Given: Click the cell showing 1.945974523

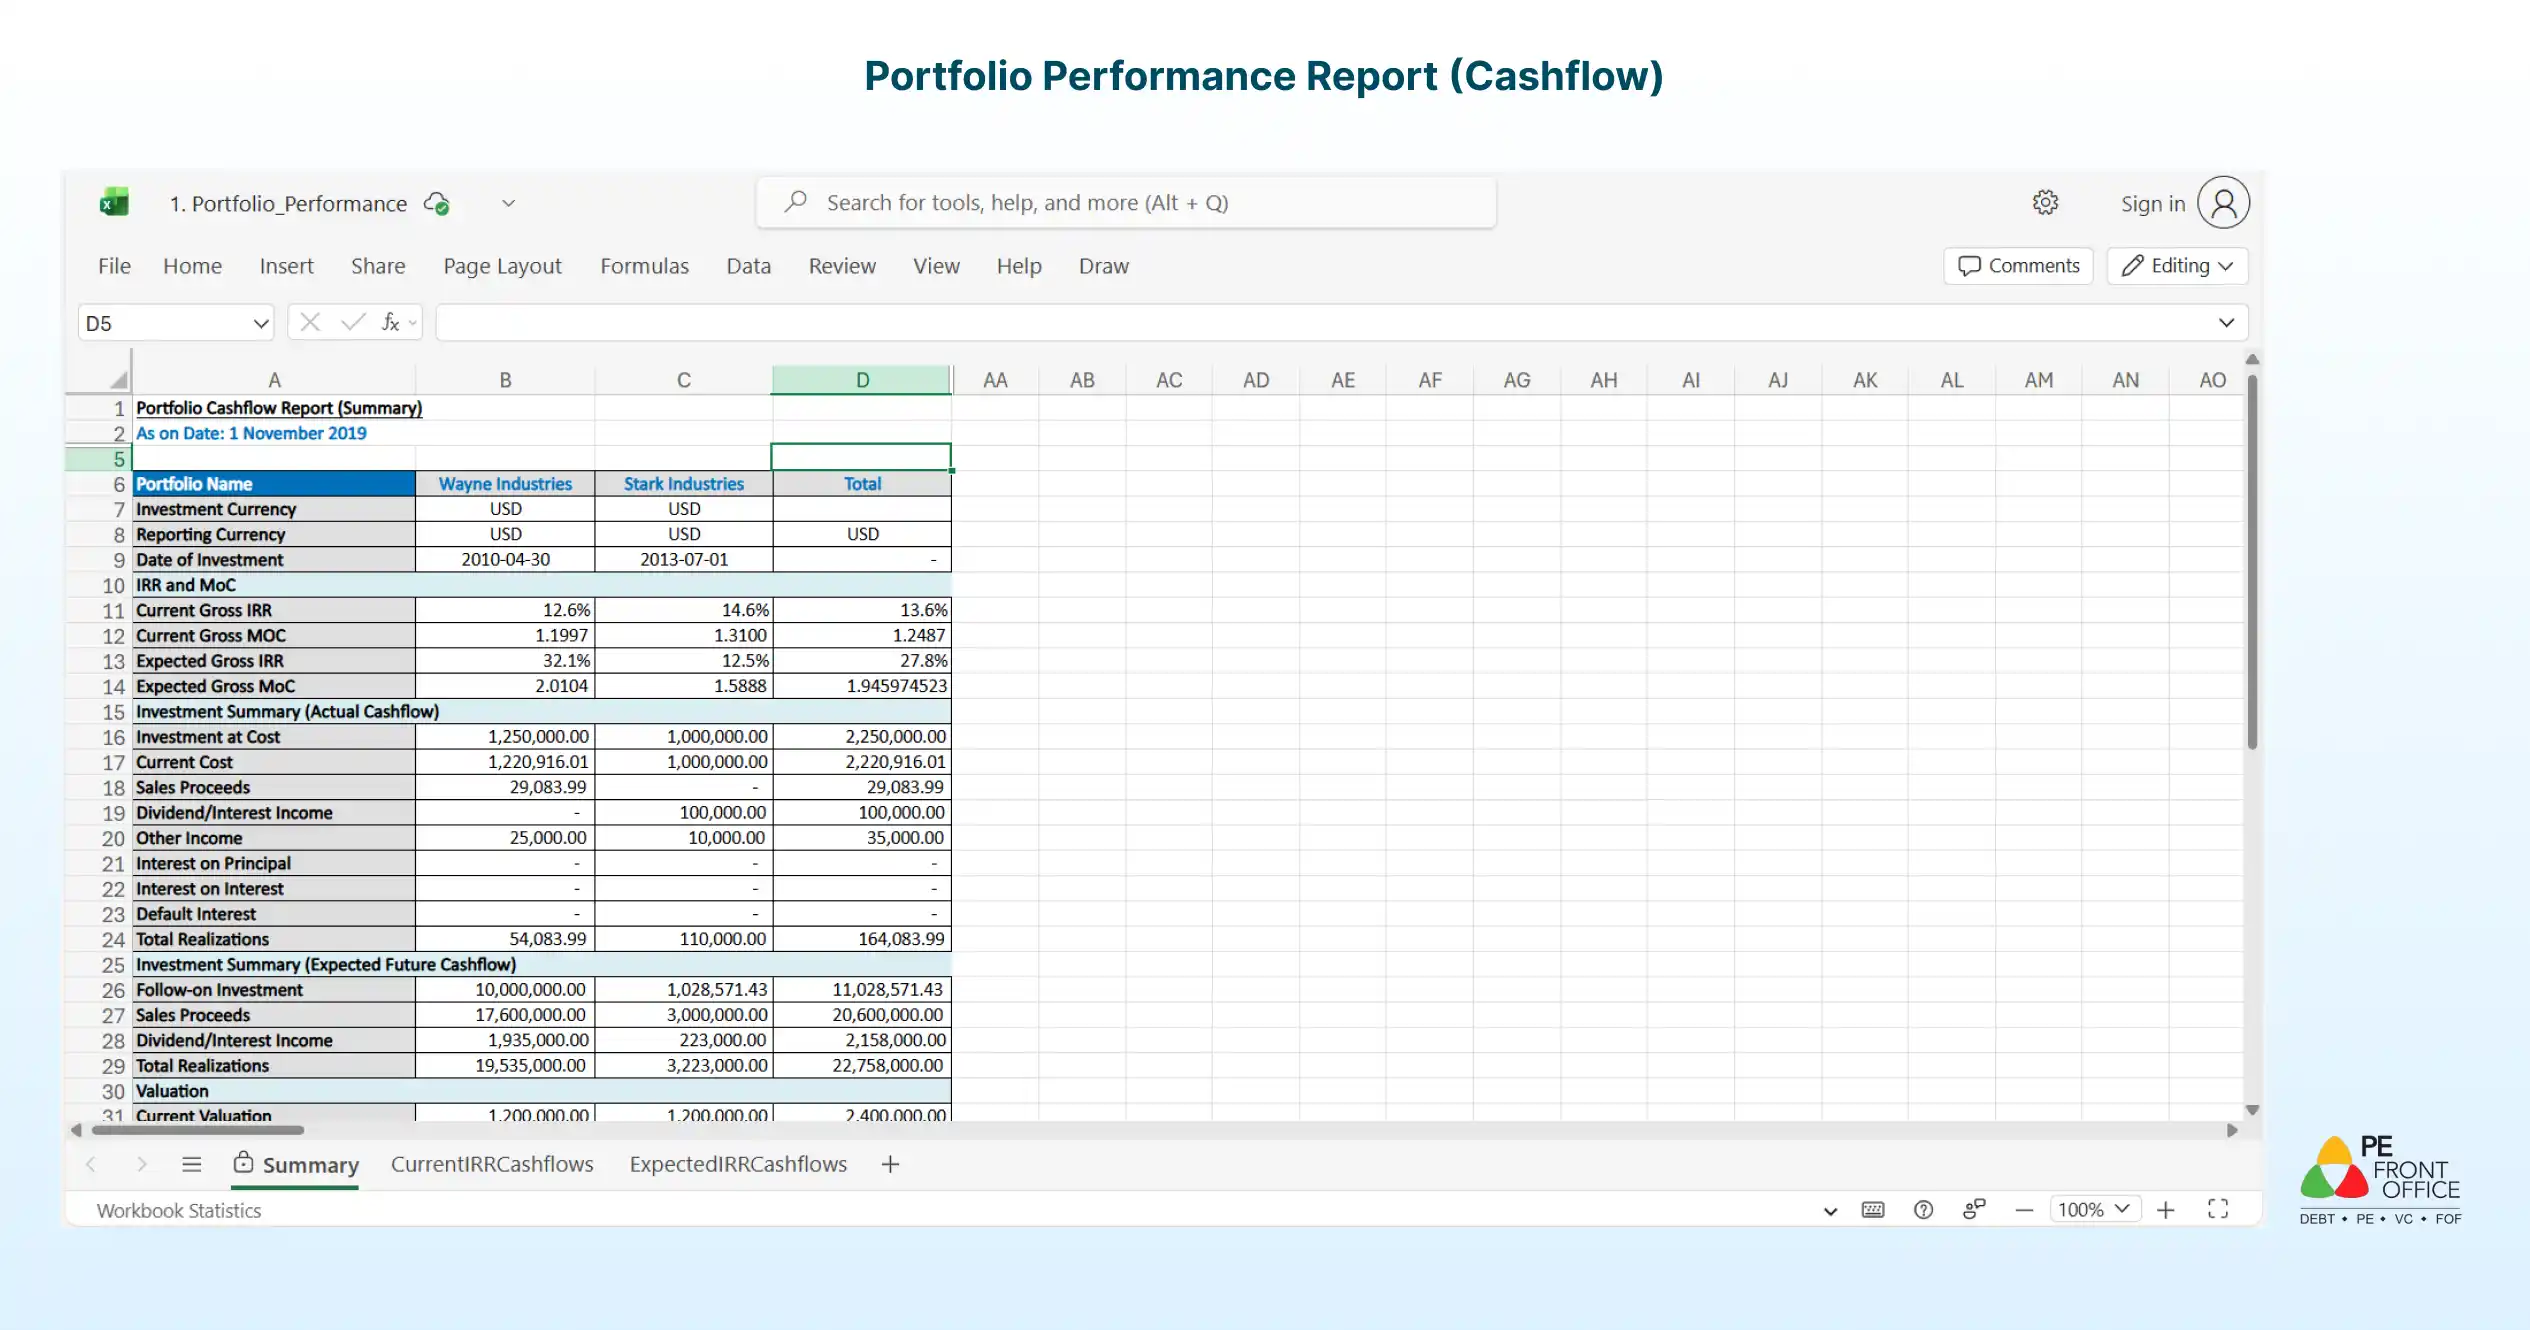Looking at the screenshot, I should pos(862,686).
